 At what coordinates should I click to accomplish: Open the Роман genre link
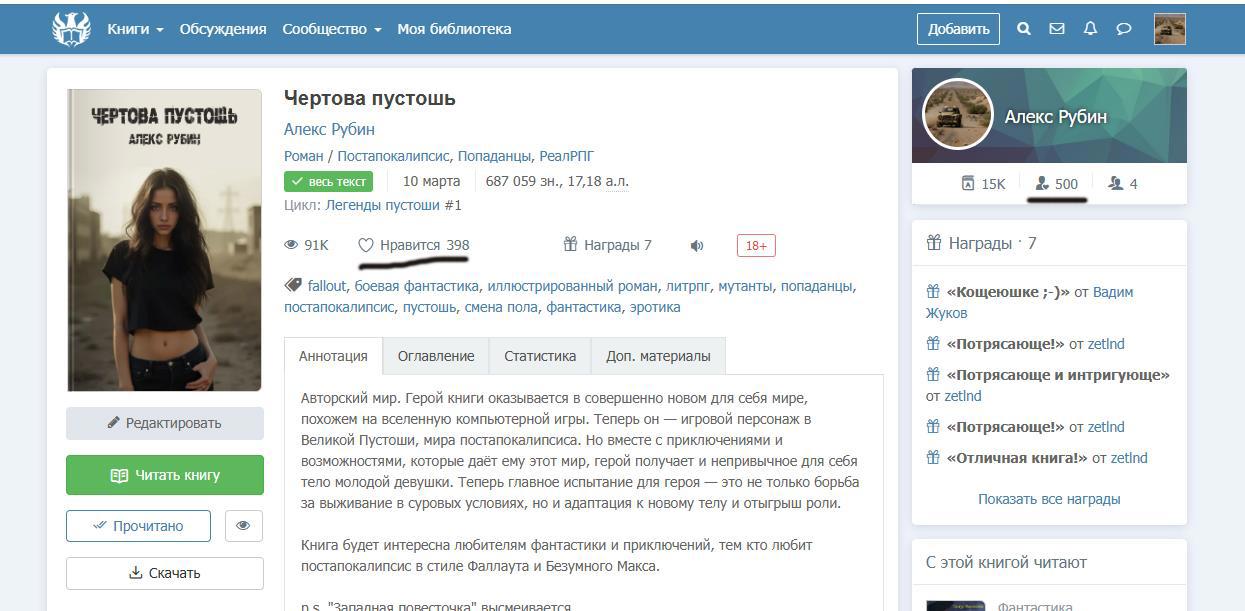(x=304, y=155)
